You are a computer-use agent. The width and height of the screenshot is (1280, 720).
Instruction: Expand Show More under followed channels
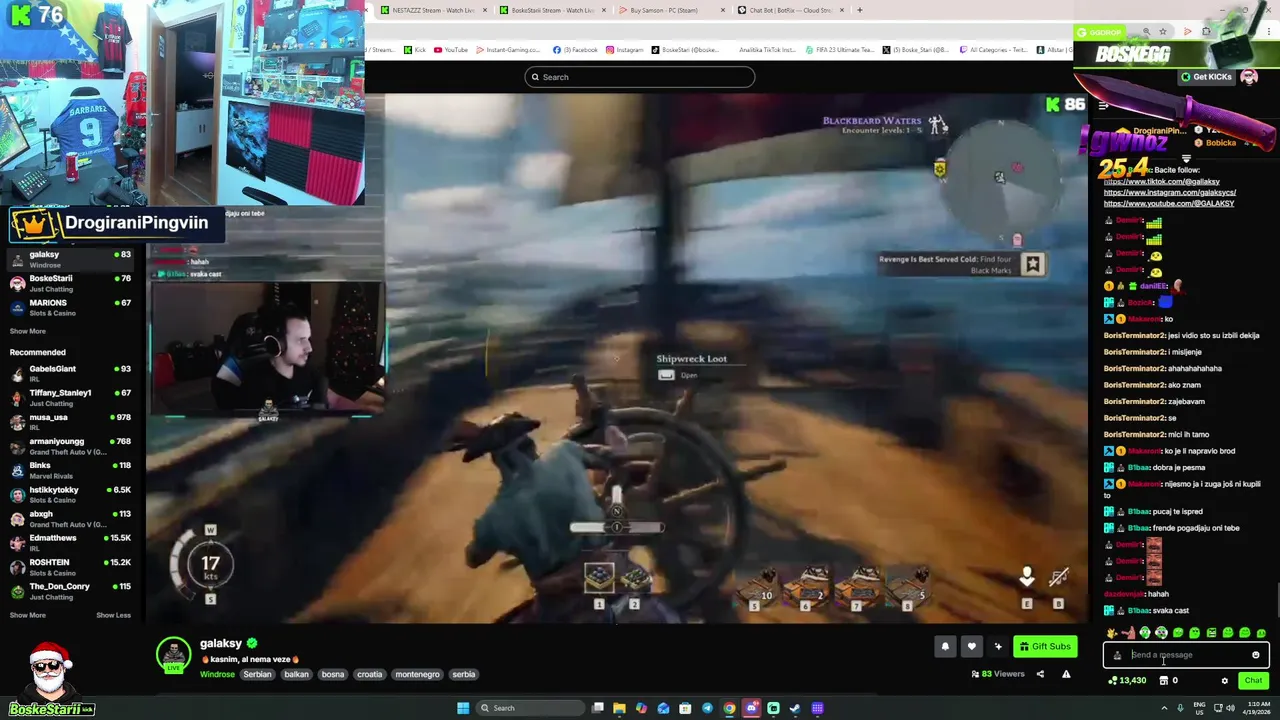(x=28, y=331)
